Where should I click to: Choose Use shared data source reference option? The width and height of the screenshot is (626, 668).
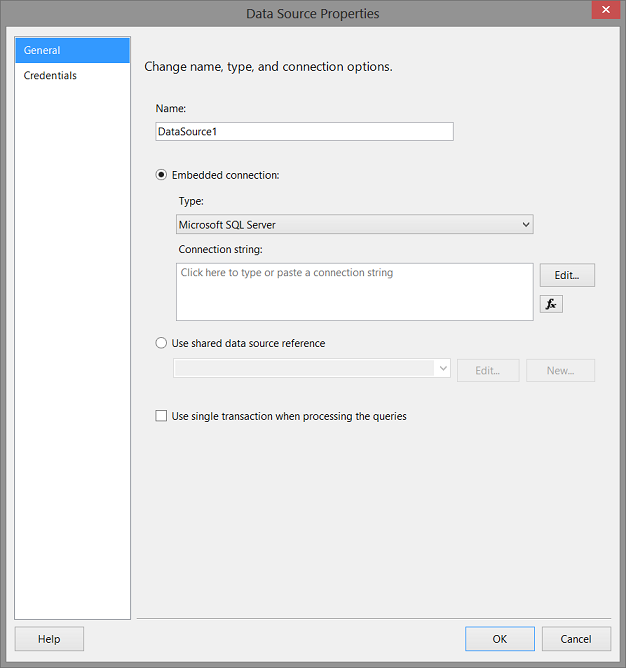pos(162,343)
